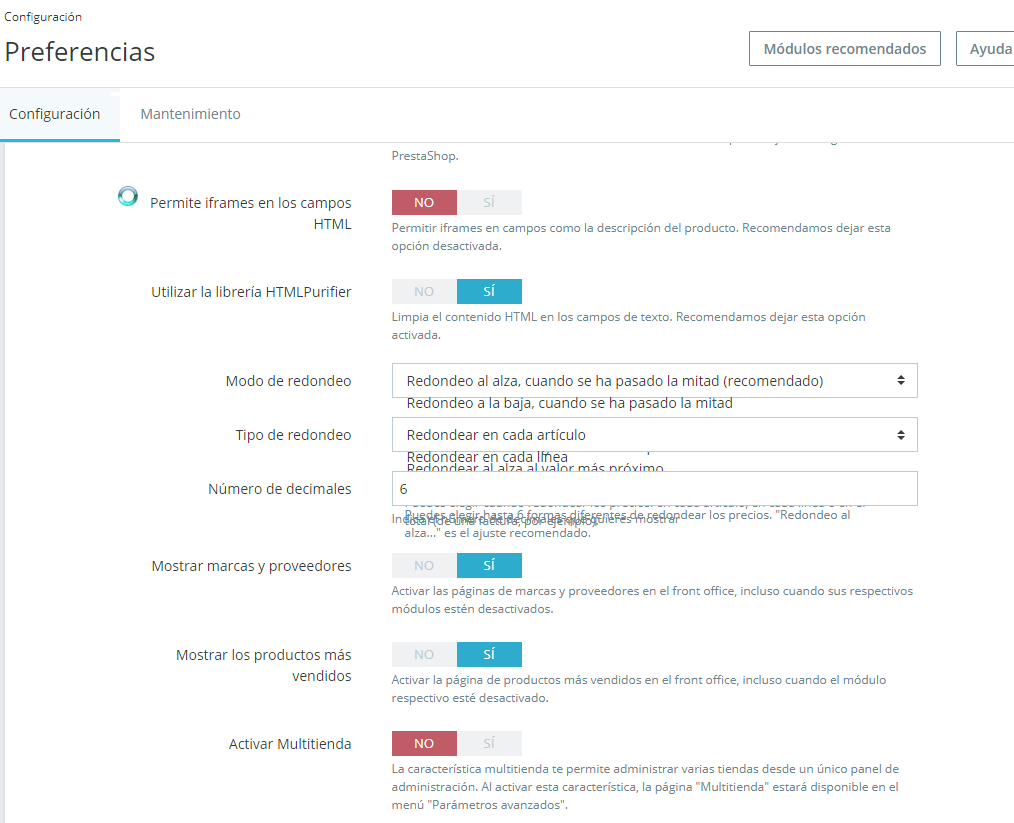Set Mostrar marcas y proveedores to NO
This screenshot has height=823, width=1014.
point(424,566)
